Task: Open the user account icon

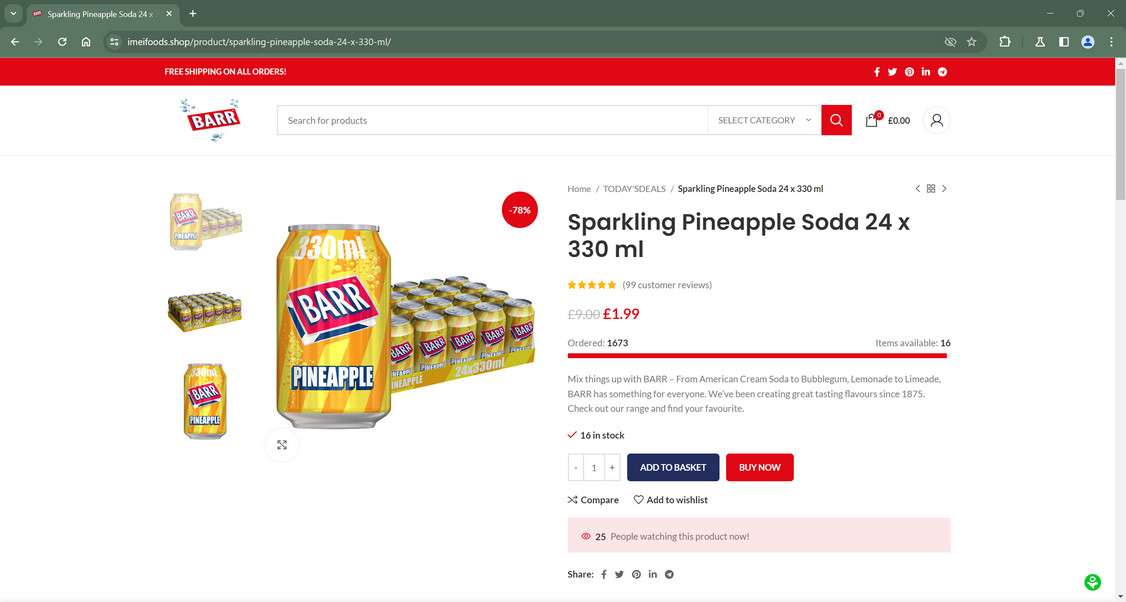Action: 936,119
